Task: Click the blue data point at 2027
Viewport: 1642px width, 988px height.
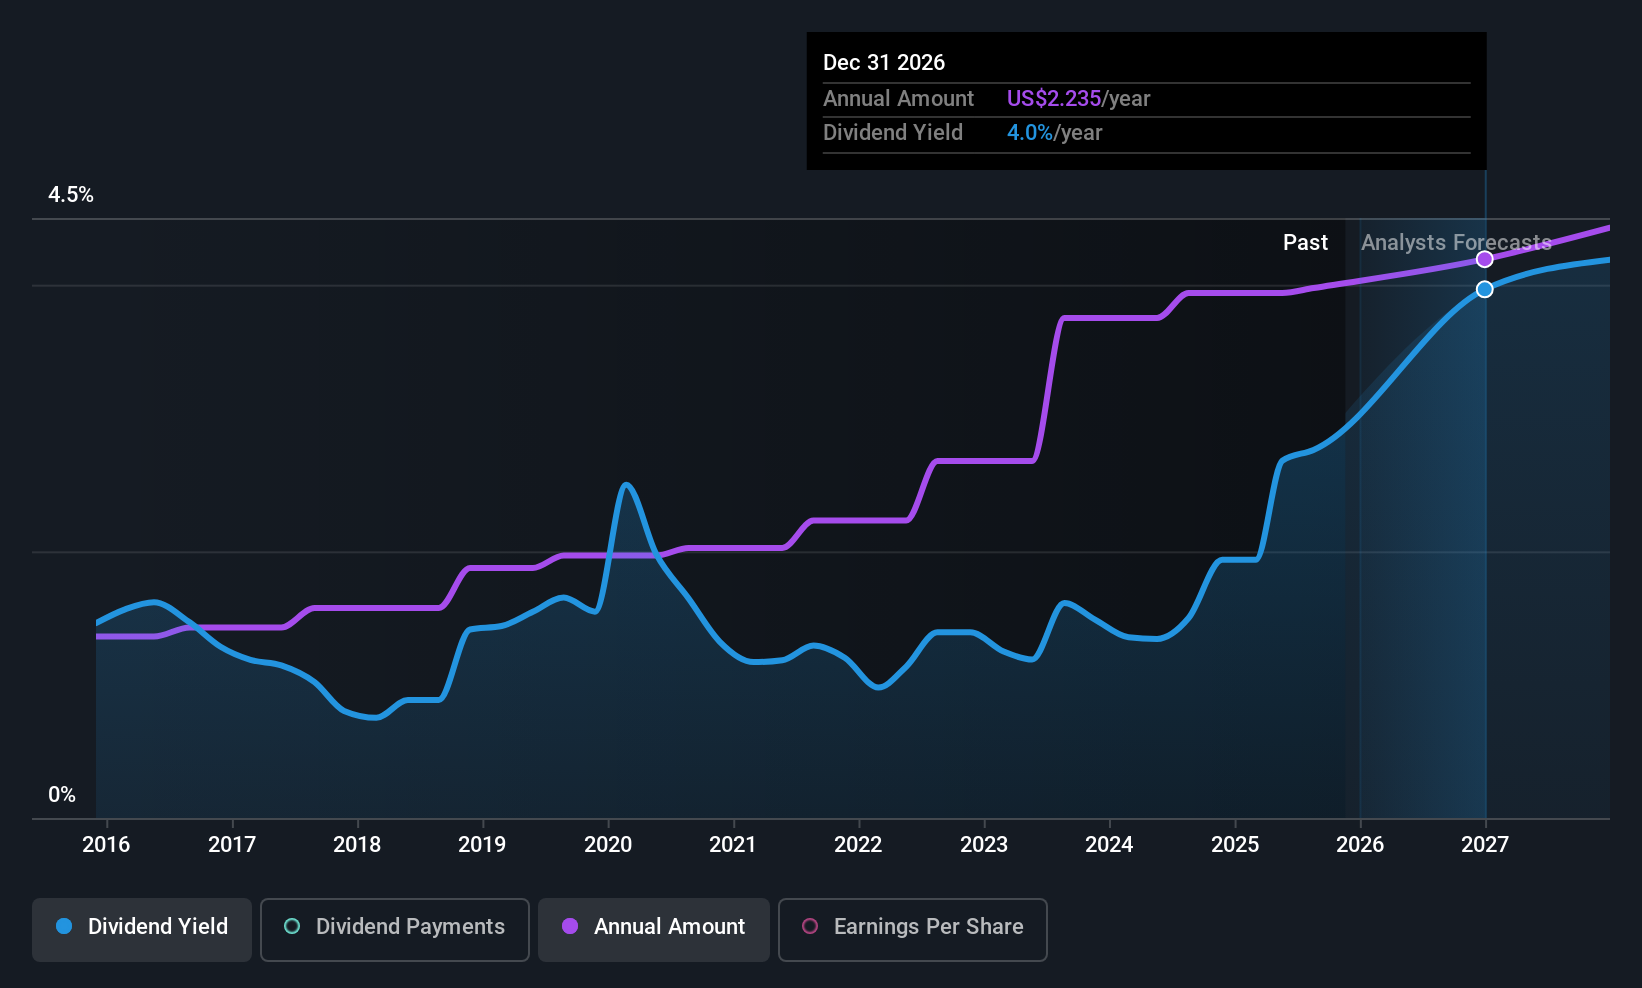Action: 1485,289
